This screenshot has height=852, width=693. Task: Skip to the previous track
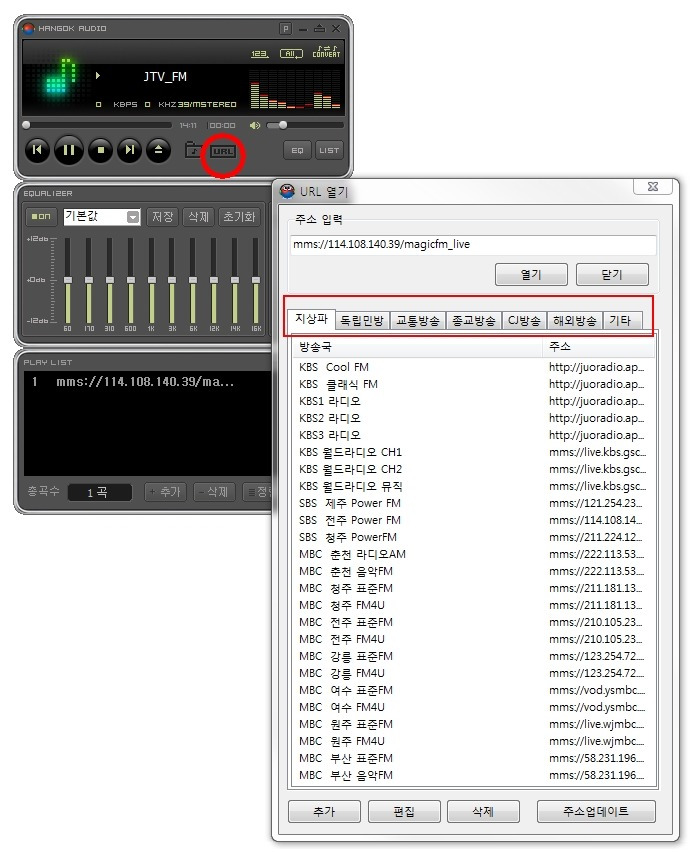coord(37,150)
